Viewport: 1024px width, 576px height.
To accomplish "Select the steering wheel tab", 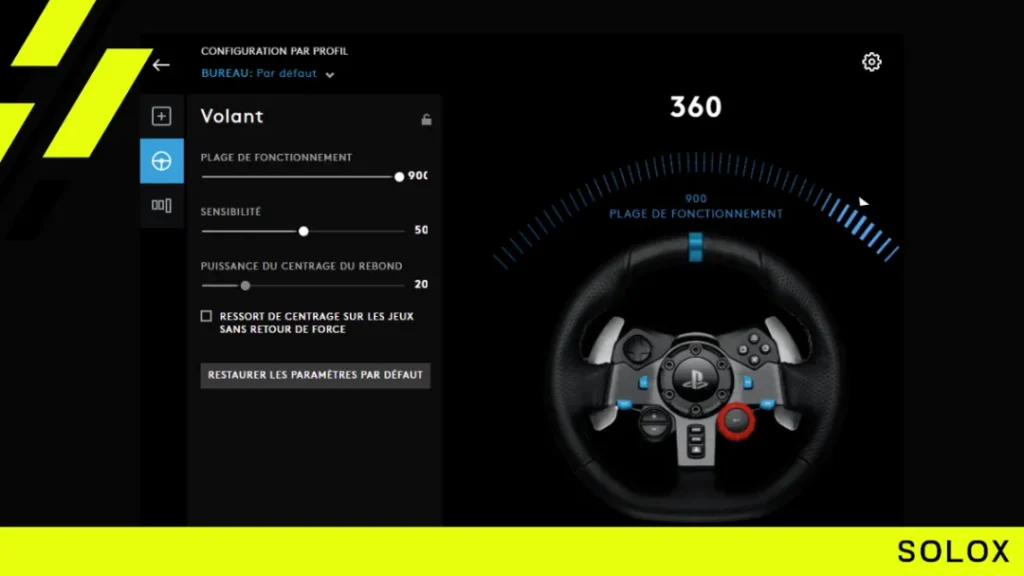I will click(161, 161).
